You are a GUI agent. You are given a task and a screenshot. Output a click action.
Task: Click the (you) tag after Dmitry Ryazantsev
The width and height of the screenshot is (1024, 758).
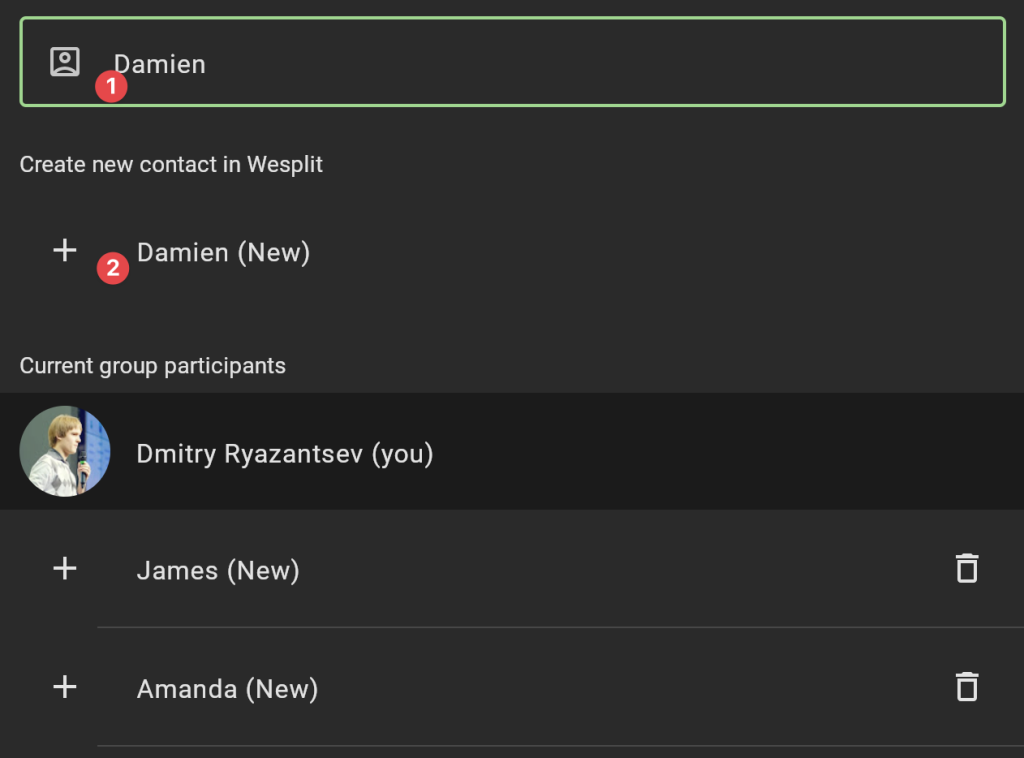click(x=402, y=454)
